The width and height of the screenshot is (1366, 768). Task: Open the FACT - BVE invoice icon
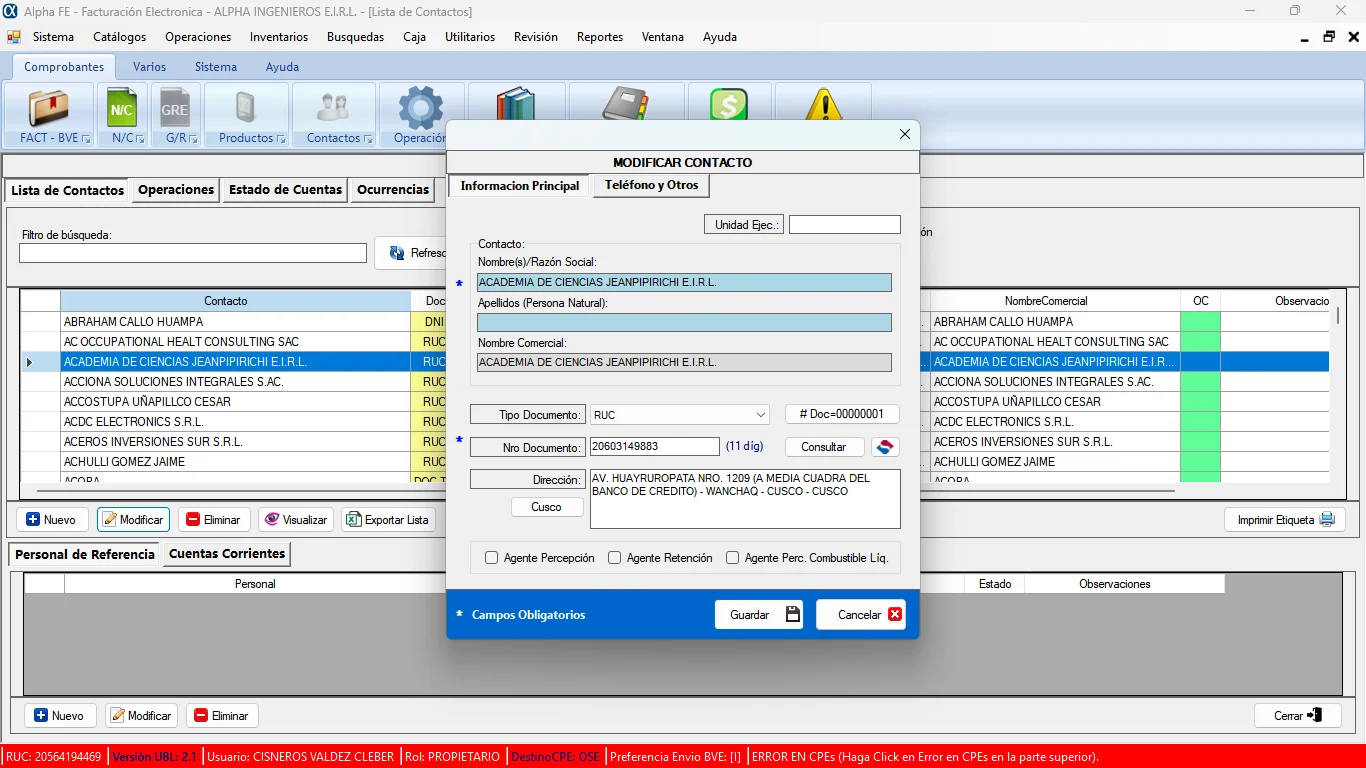click(x=48, y=107)
